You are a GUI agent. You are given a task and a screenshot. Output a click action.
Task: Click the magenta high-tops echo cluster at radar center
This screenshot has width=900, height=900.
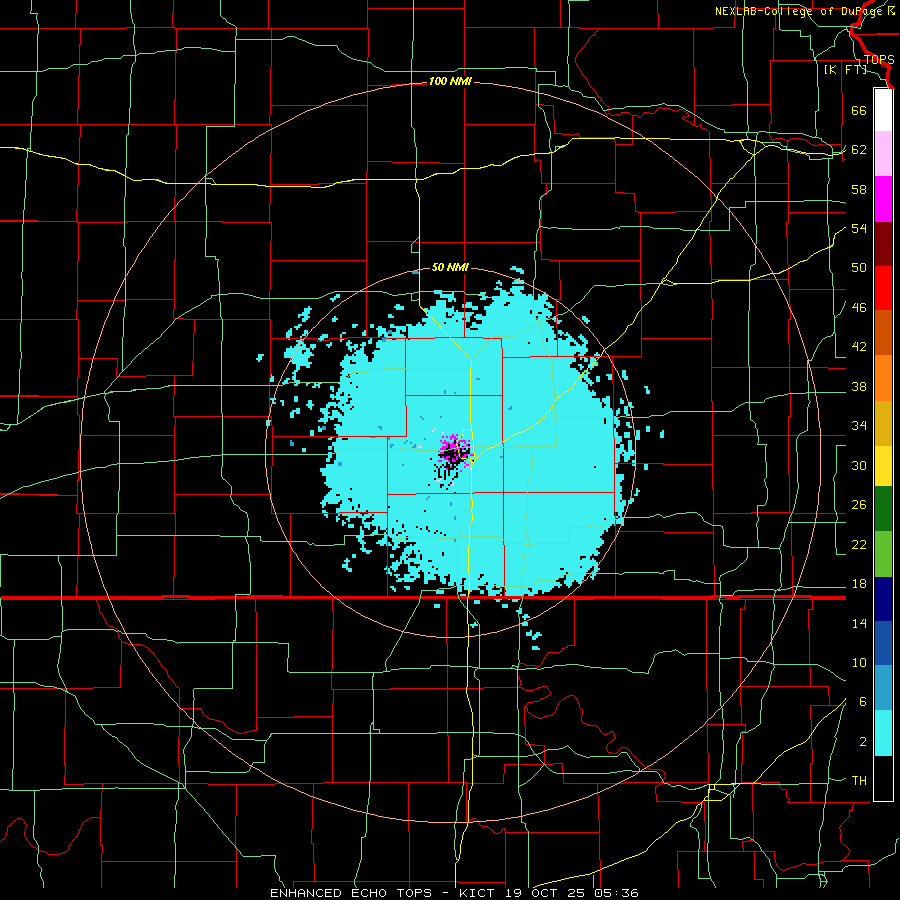tap(455, 452)
